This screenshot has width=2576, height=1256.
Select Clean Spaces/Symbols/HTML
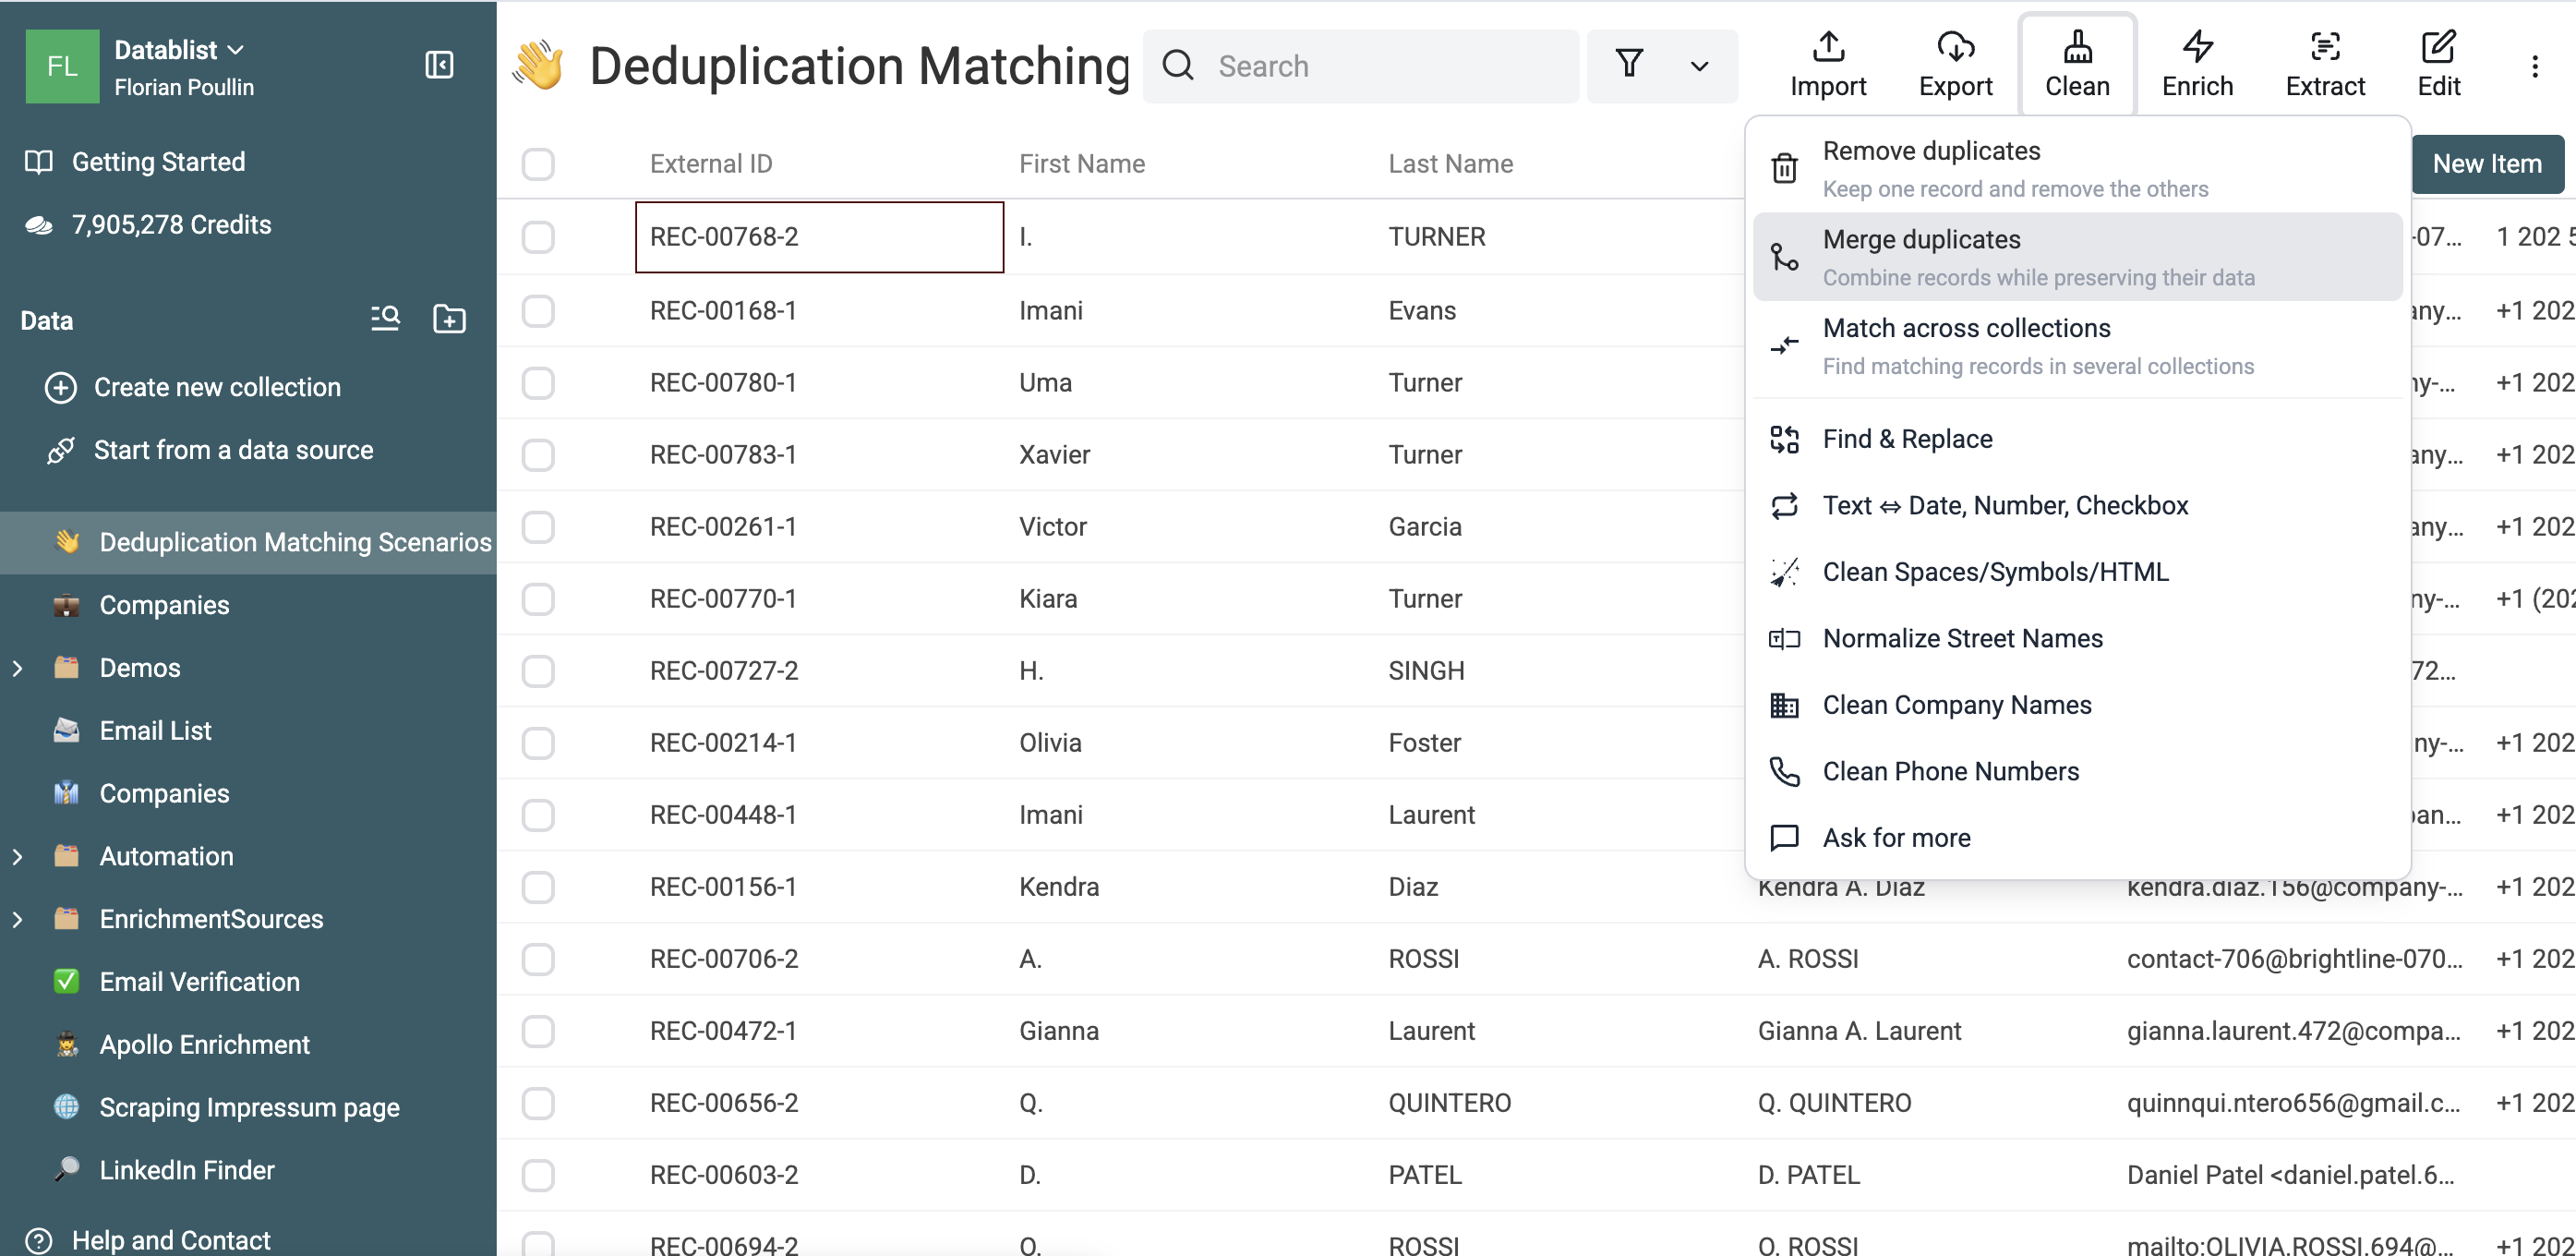(2077, 572)
